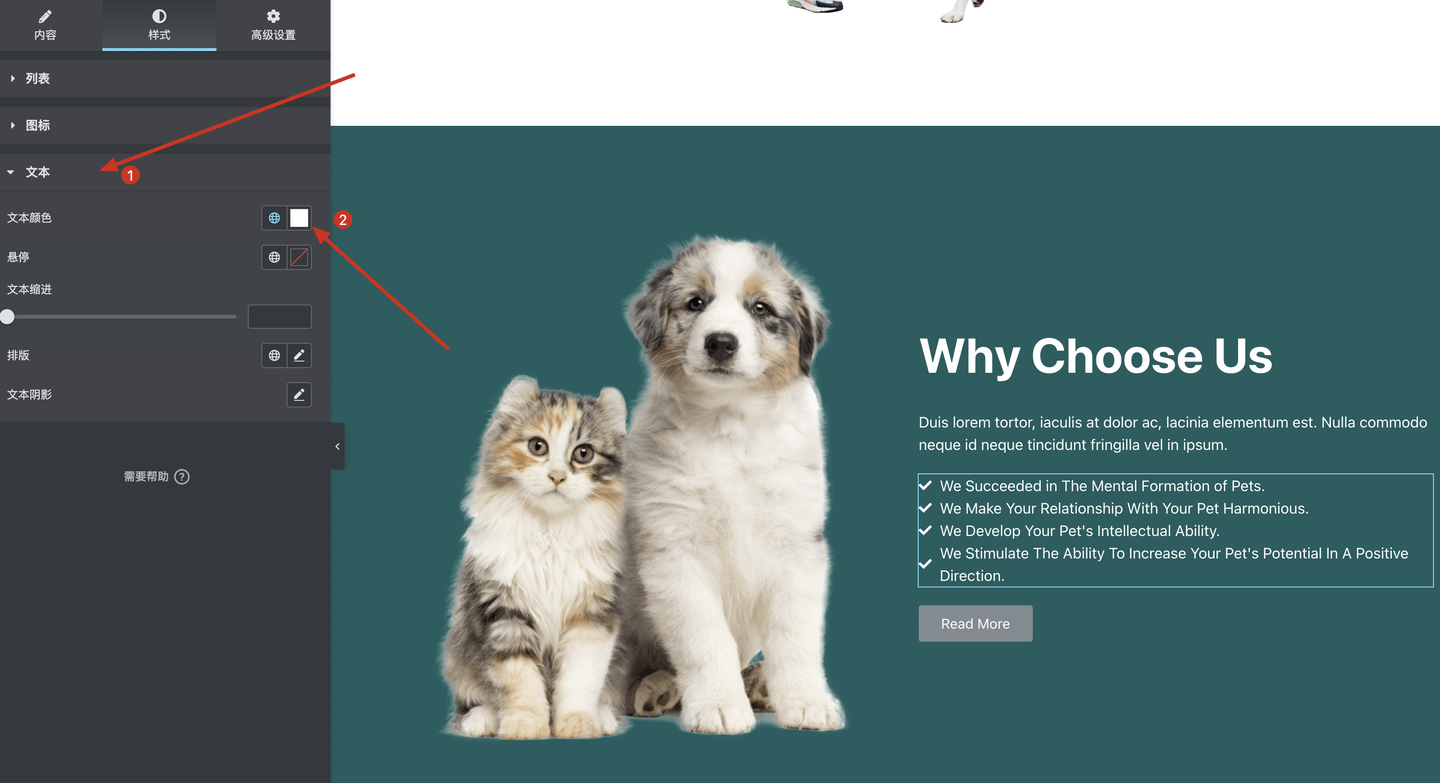Click the 需要帮助 question mark icon
1440x783 pixels.
tap(182, 477)
